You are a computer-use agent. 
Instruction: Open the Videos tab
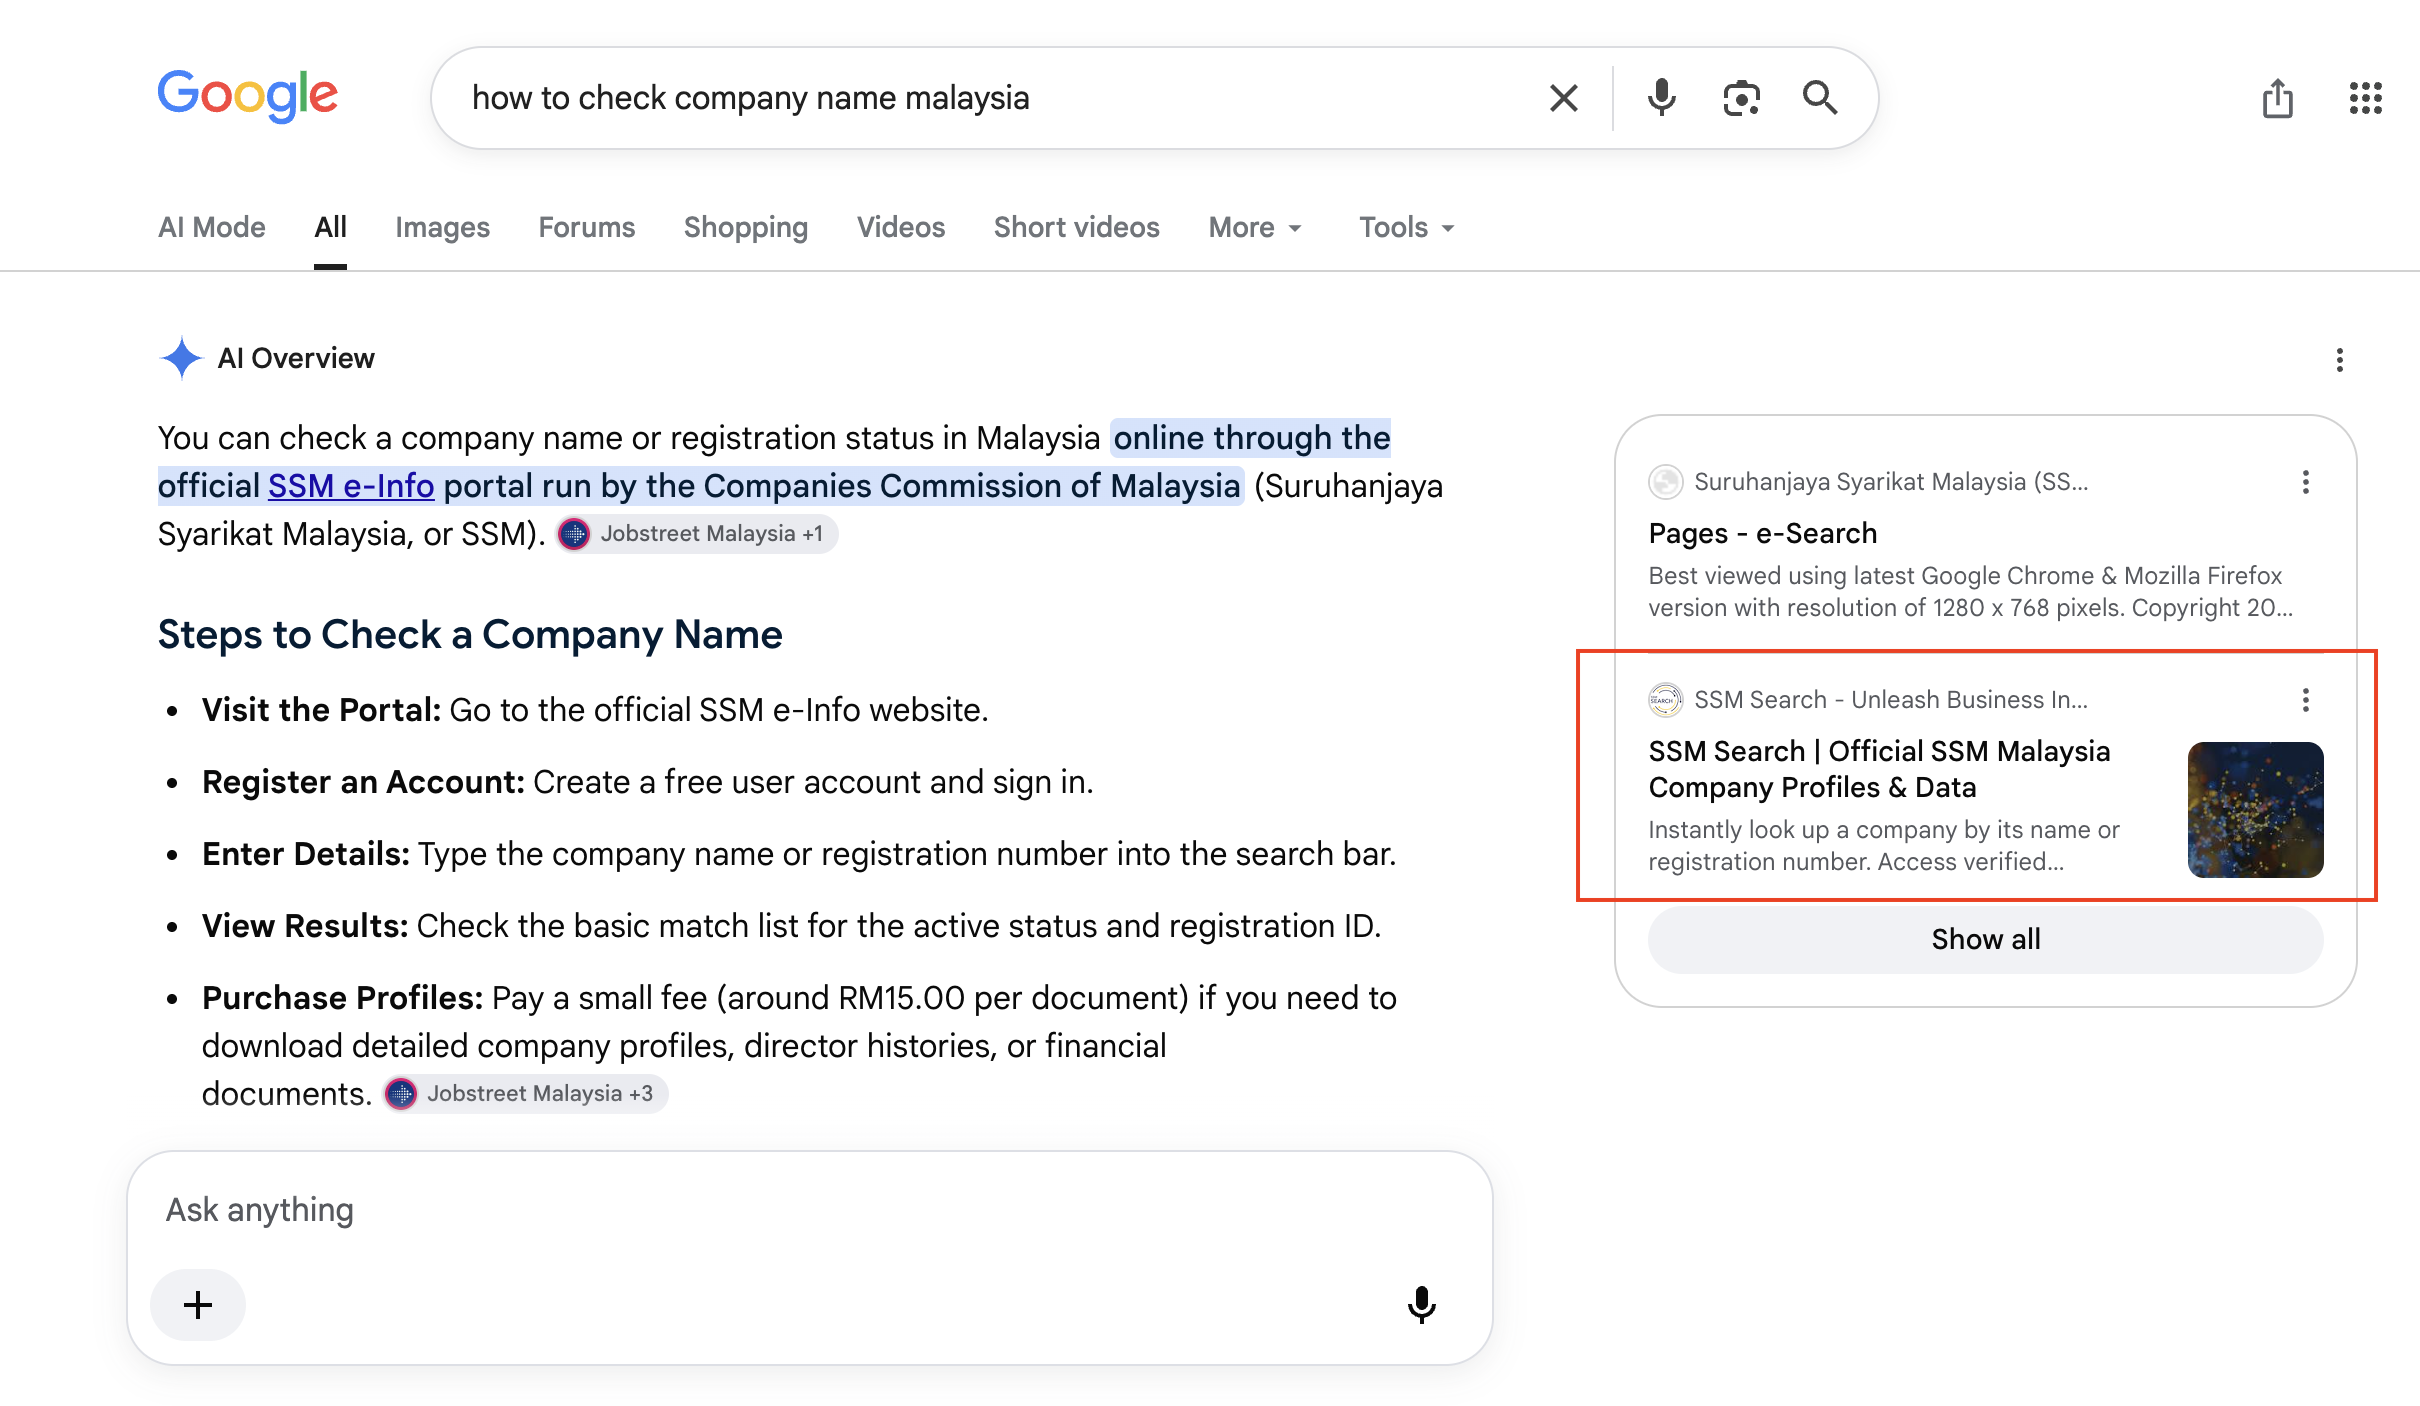click(x=901, y=227)
